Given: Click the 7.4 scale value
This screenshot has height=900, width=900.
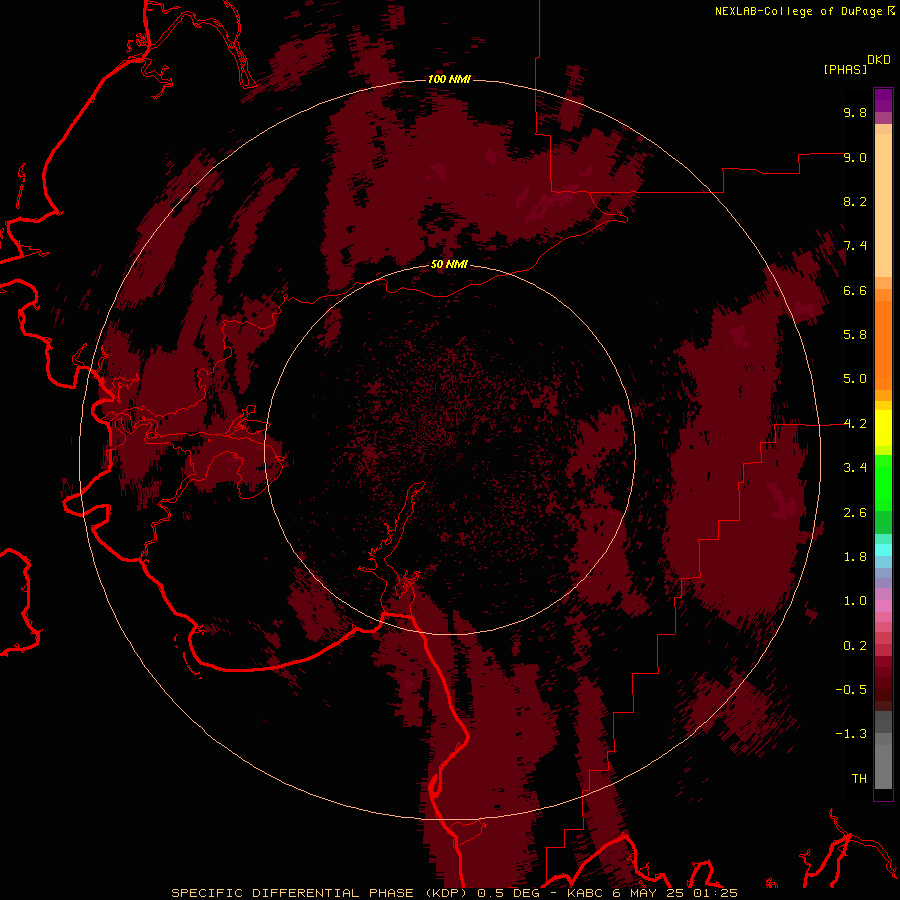Looking at the screenshot, I should pyautogui.click(x=855, y=246).
